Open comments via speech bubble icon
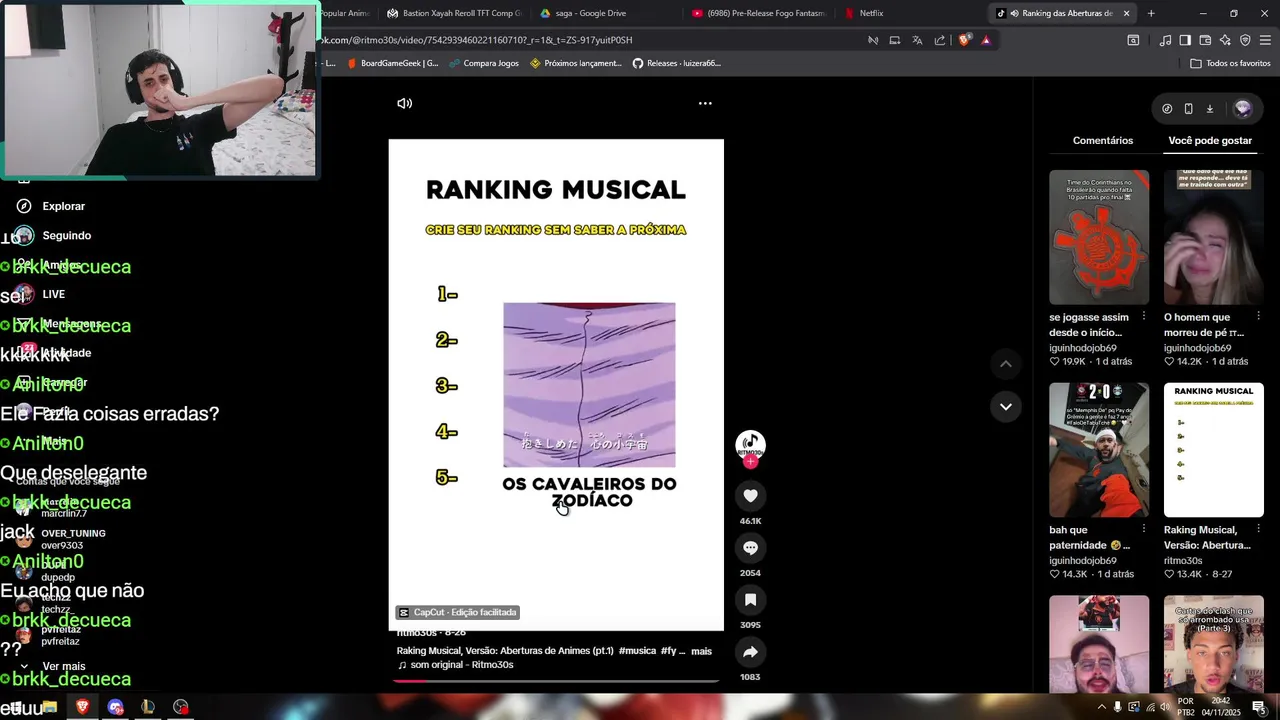The image size is (1280, 720). [750, 547]
